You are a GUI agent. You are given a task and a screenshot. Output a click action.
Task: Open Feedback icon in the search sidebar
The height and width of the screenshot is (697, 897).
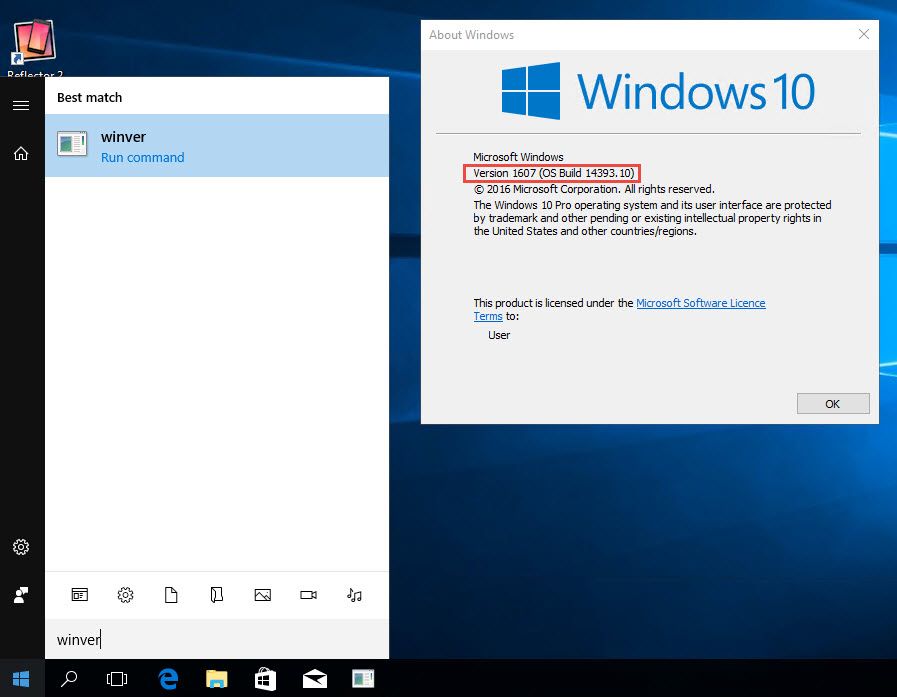(21, 595)
